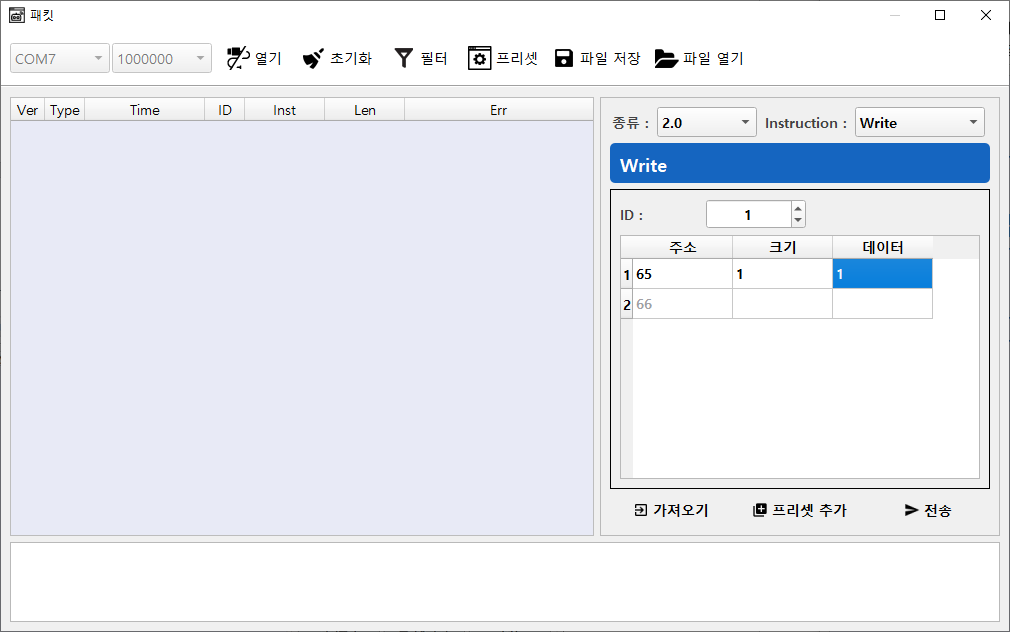The width and height of the screenshot is (1010, 632).
Task: Click the 파일 열기 folder icon
Action: click(666, 58)
